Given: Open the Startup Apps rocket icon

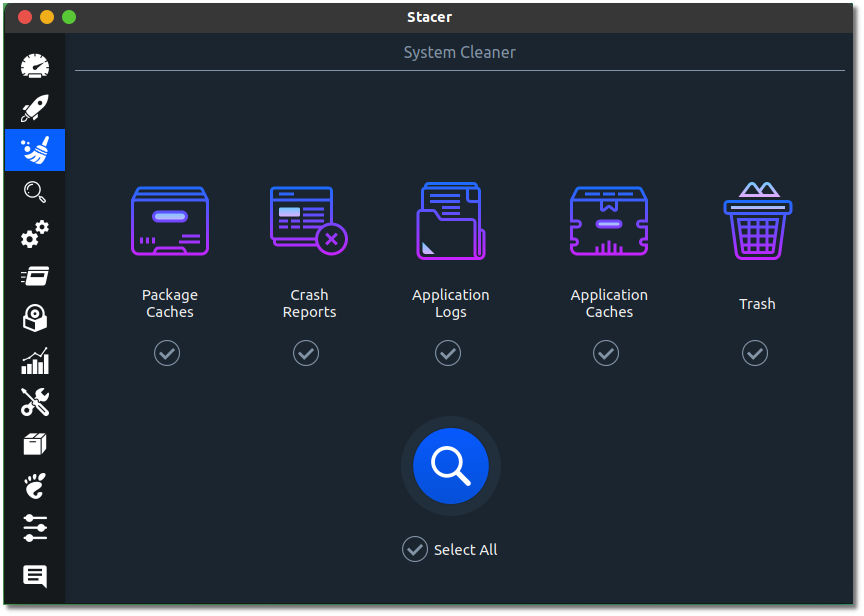Looking at the screenshot, I should click(34, 109).
